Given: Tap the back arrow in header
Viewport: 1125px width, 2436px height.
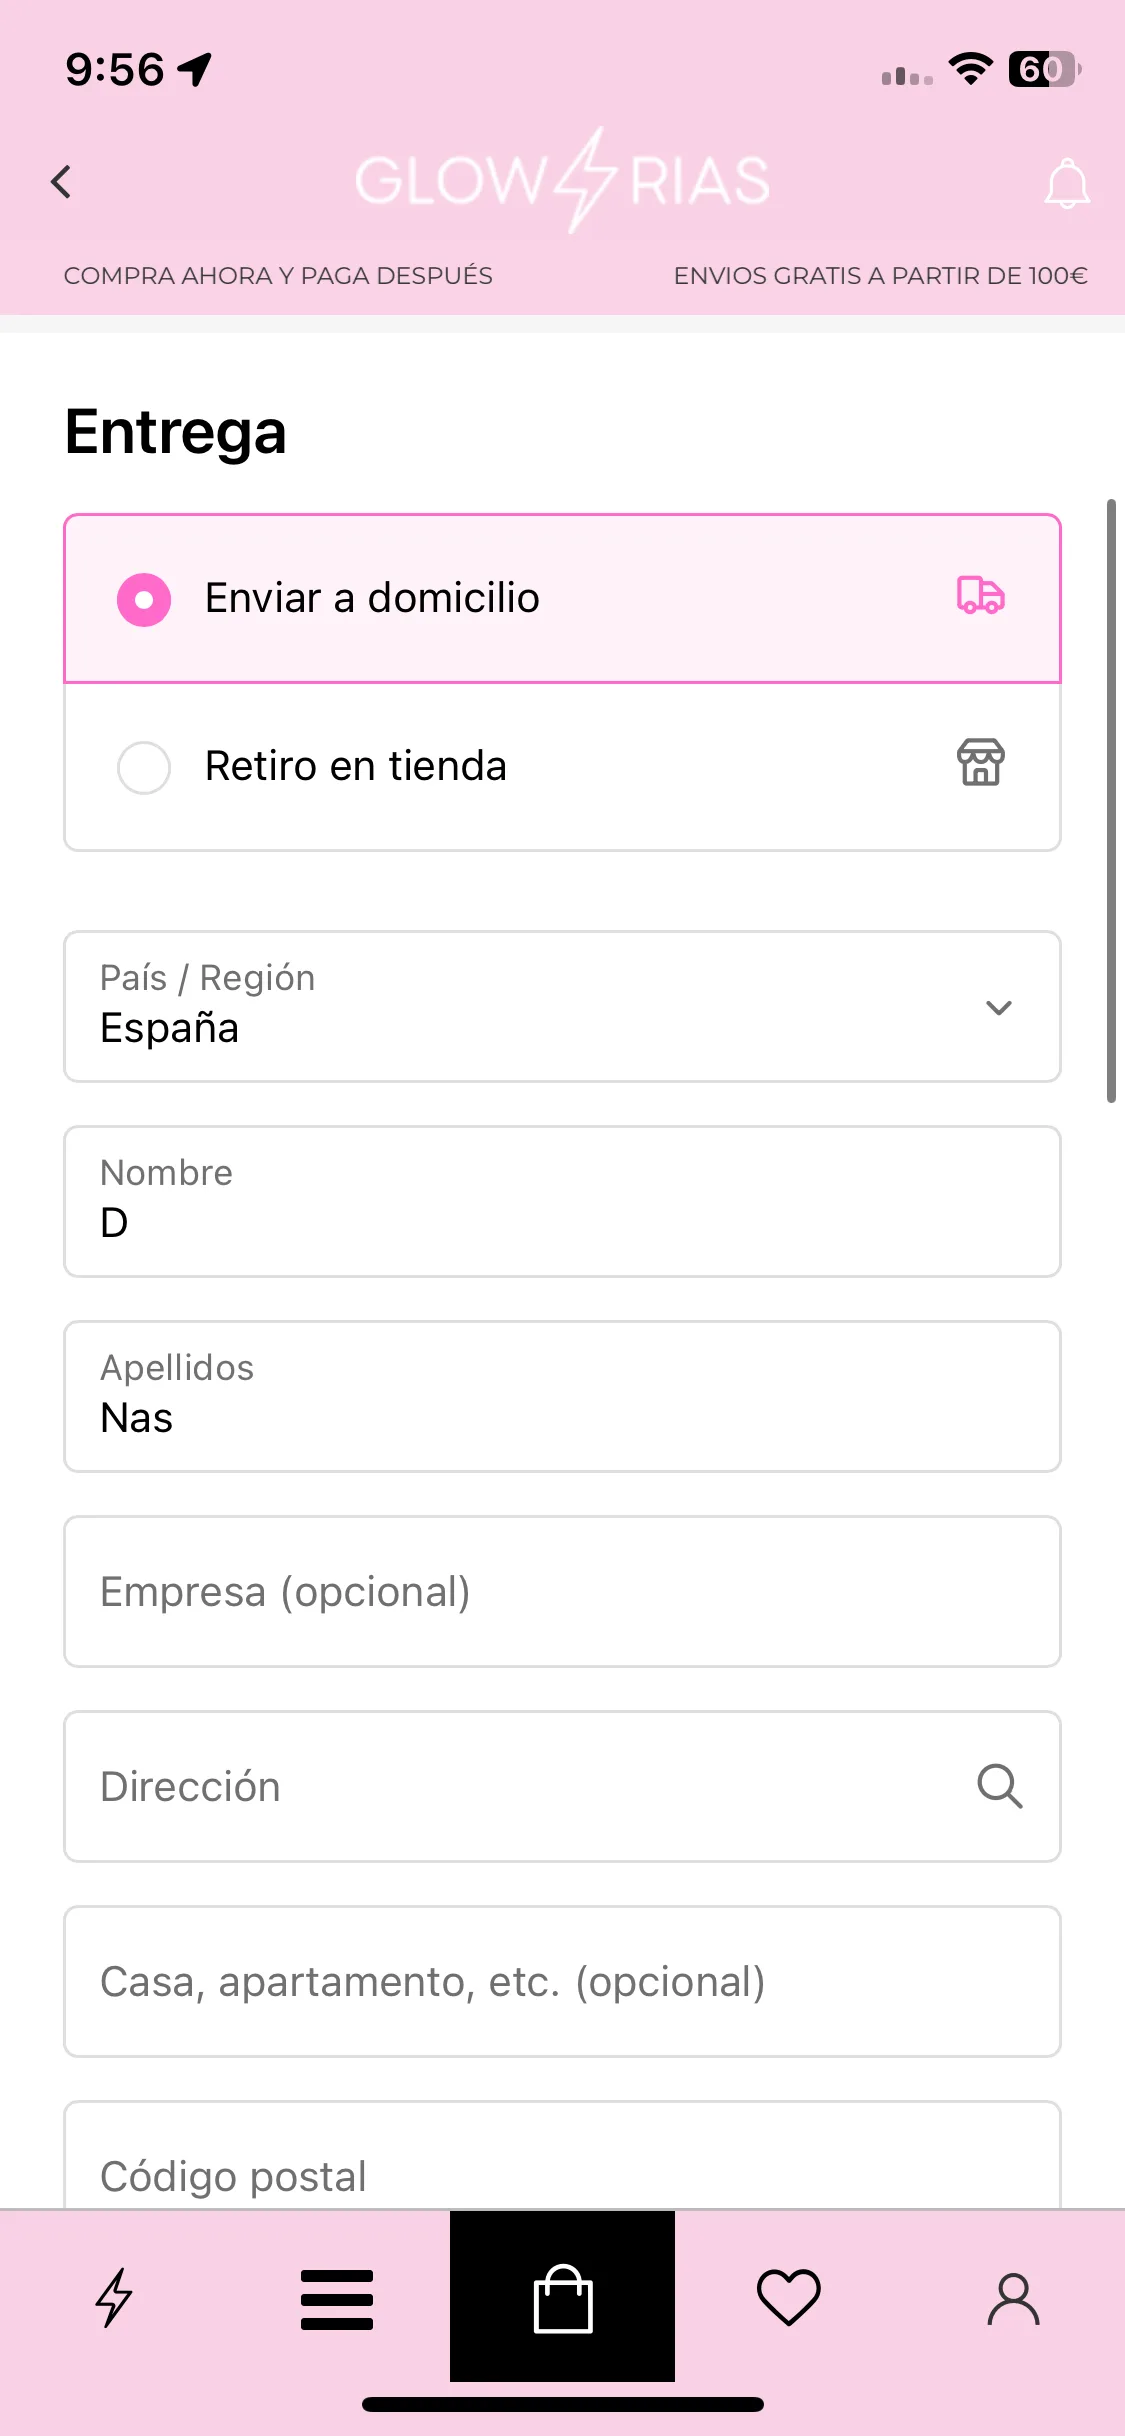Looking at the screenshot, I should 62,182.
